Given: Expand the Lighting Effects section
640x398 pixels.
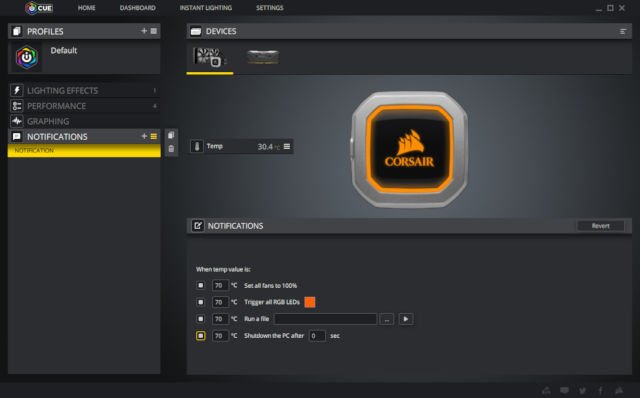Looking at the screenshot, I should click(x=84, y=91).
